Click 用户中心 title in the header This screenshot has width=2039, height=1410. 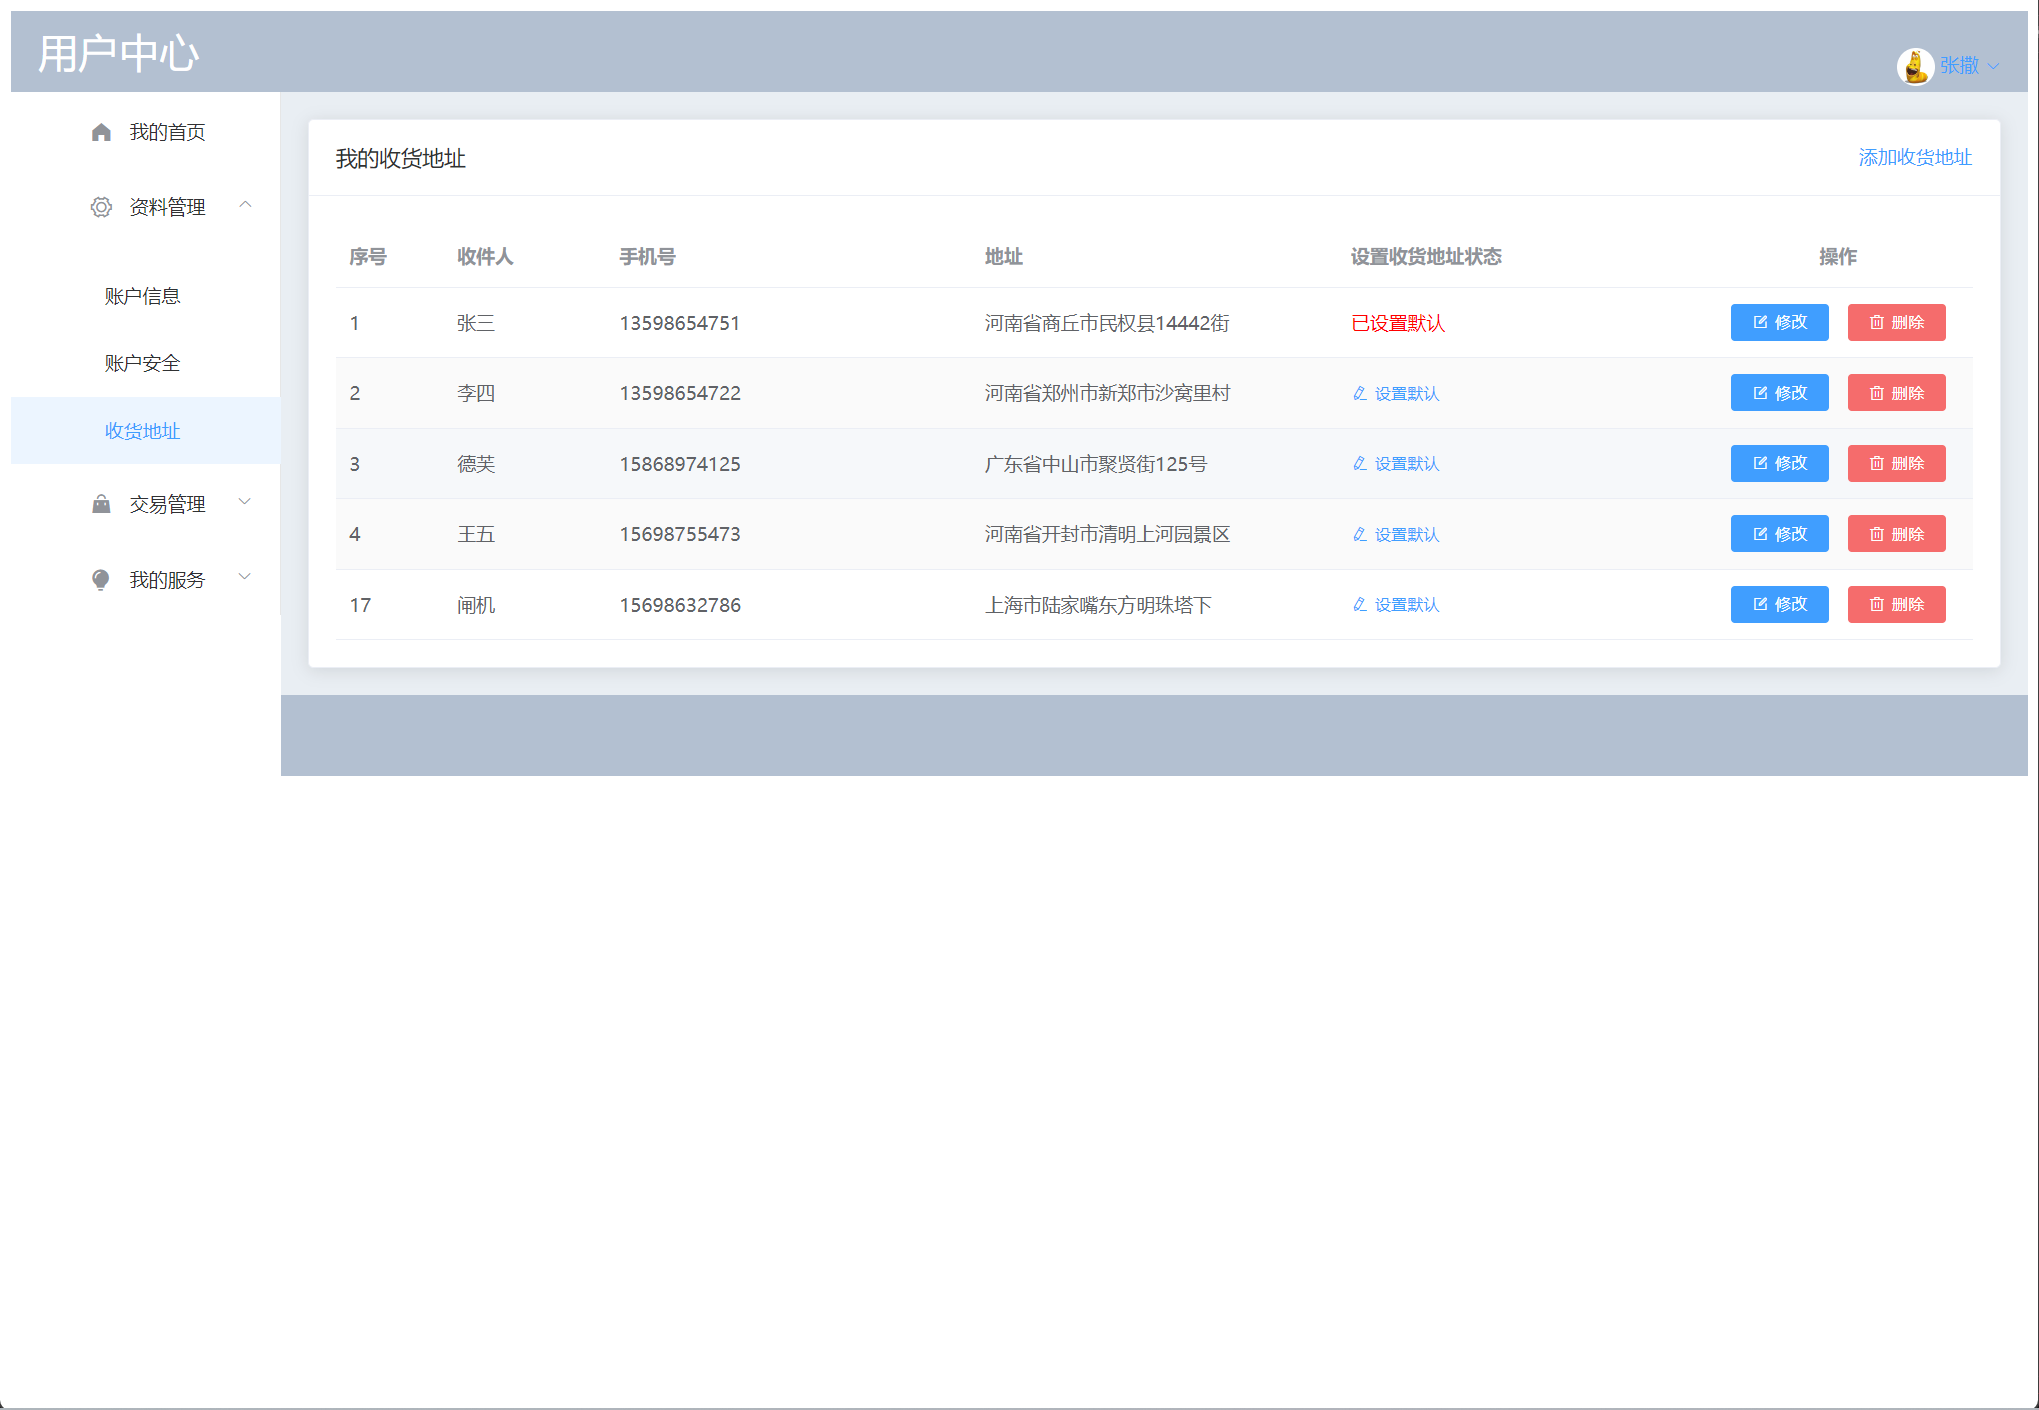pyautogui.click(x=118, y=53)
